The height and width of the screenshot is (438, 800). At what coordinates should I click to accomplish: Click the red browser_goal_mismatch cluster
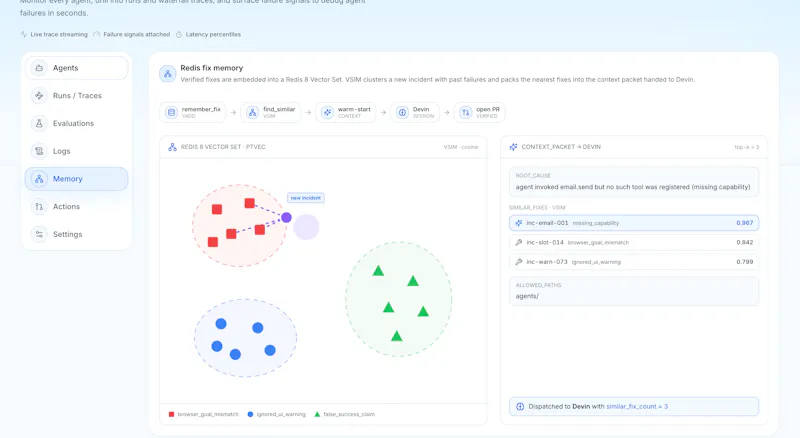239,226
